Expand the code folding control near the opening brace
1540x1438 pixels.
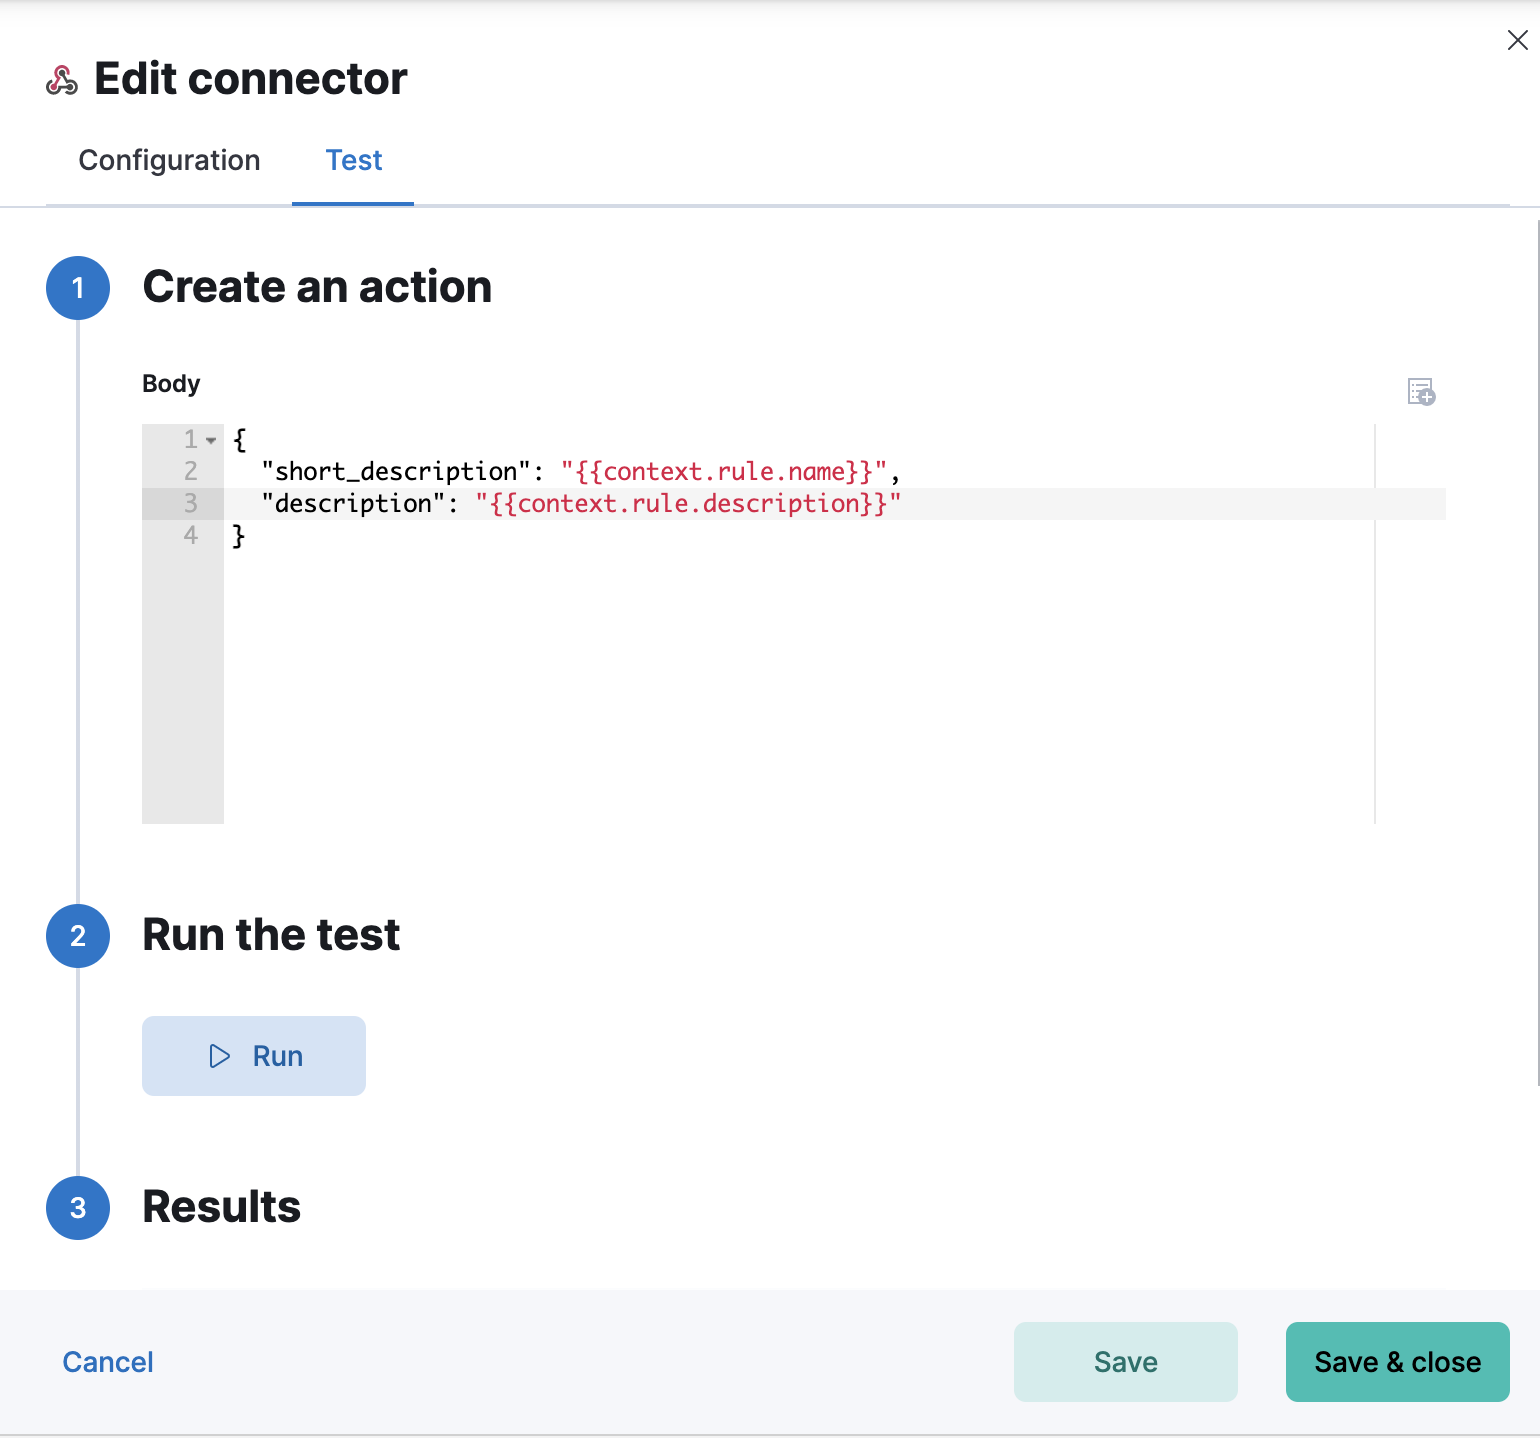[x=209, y=439]
